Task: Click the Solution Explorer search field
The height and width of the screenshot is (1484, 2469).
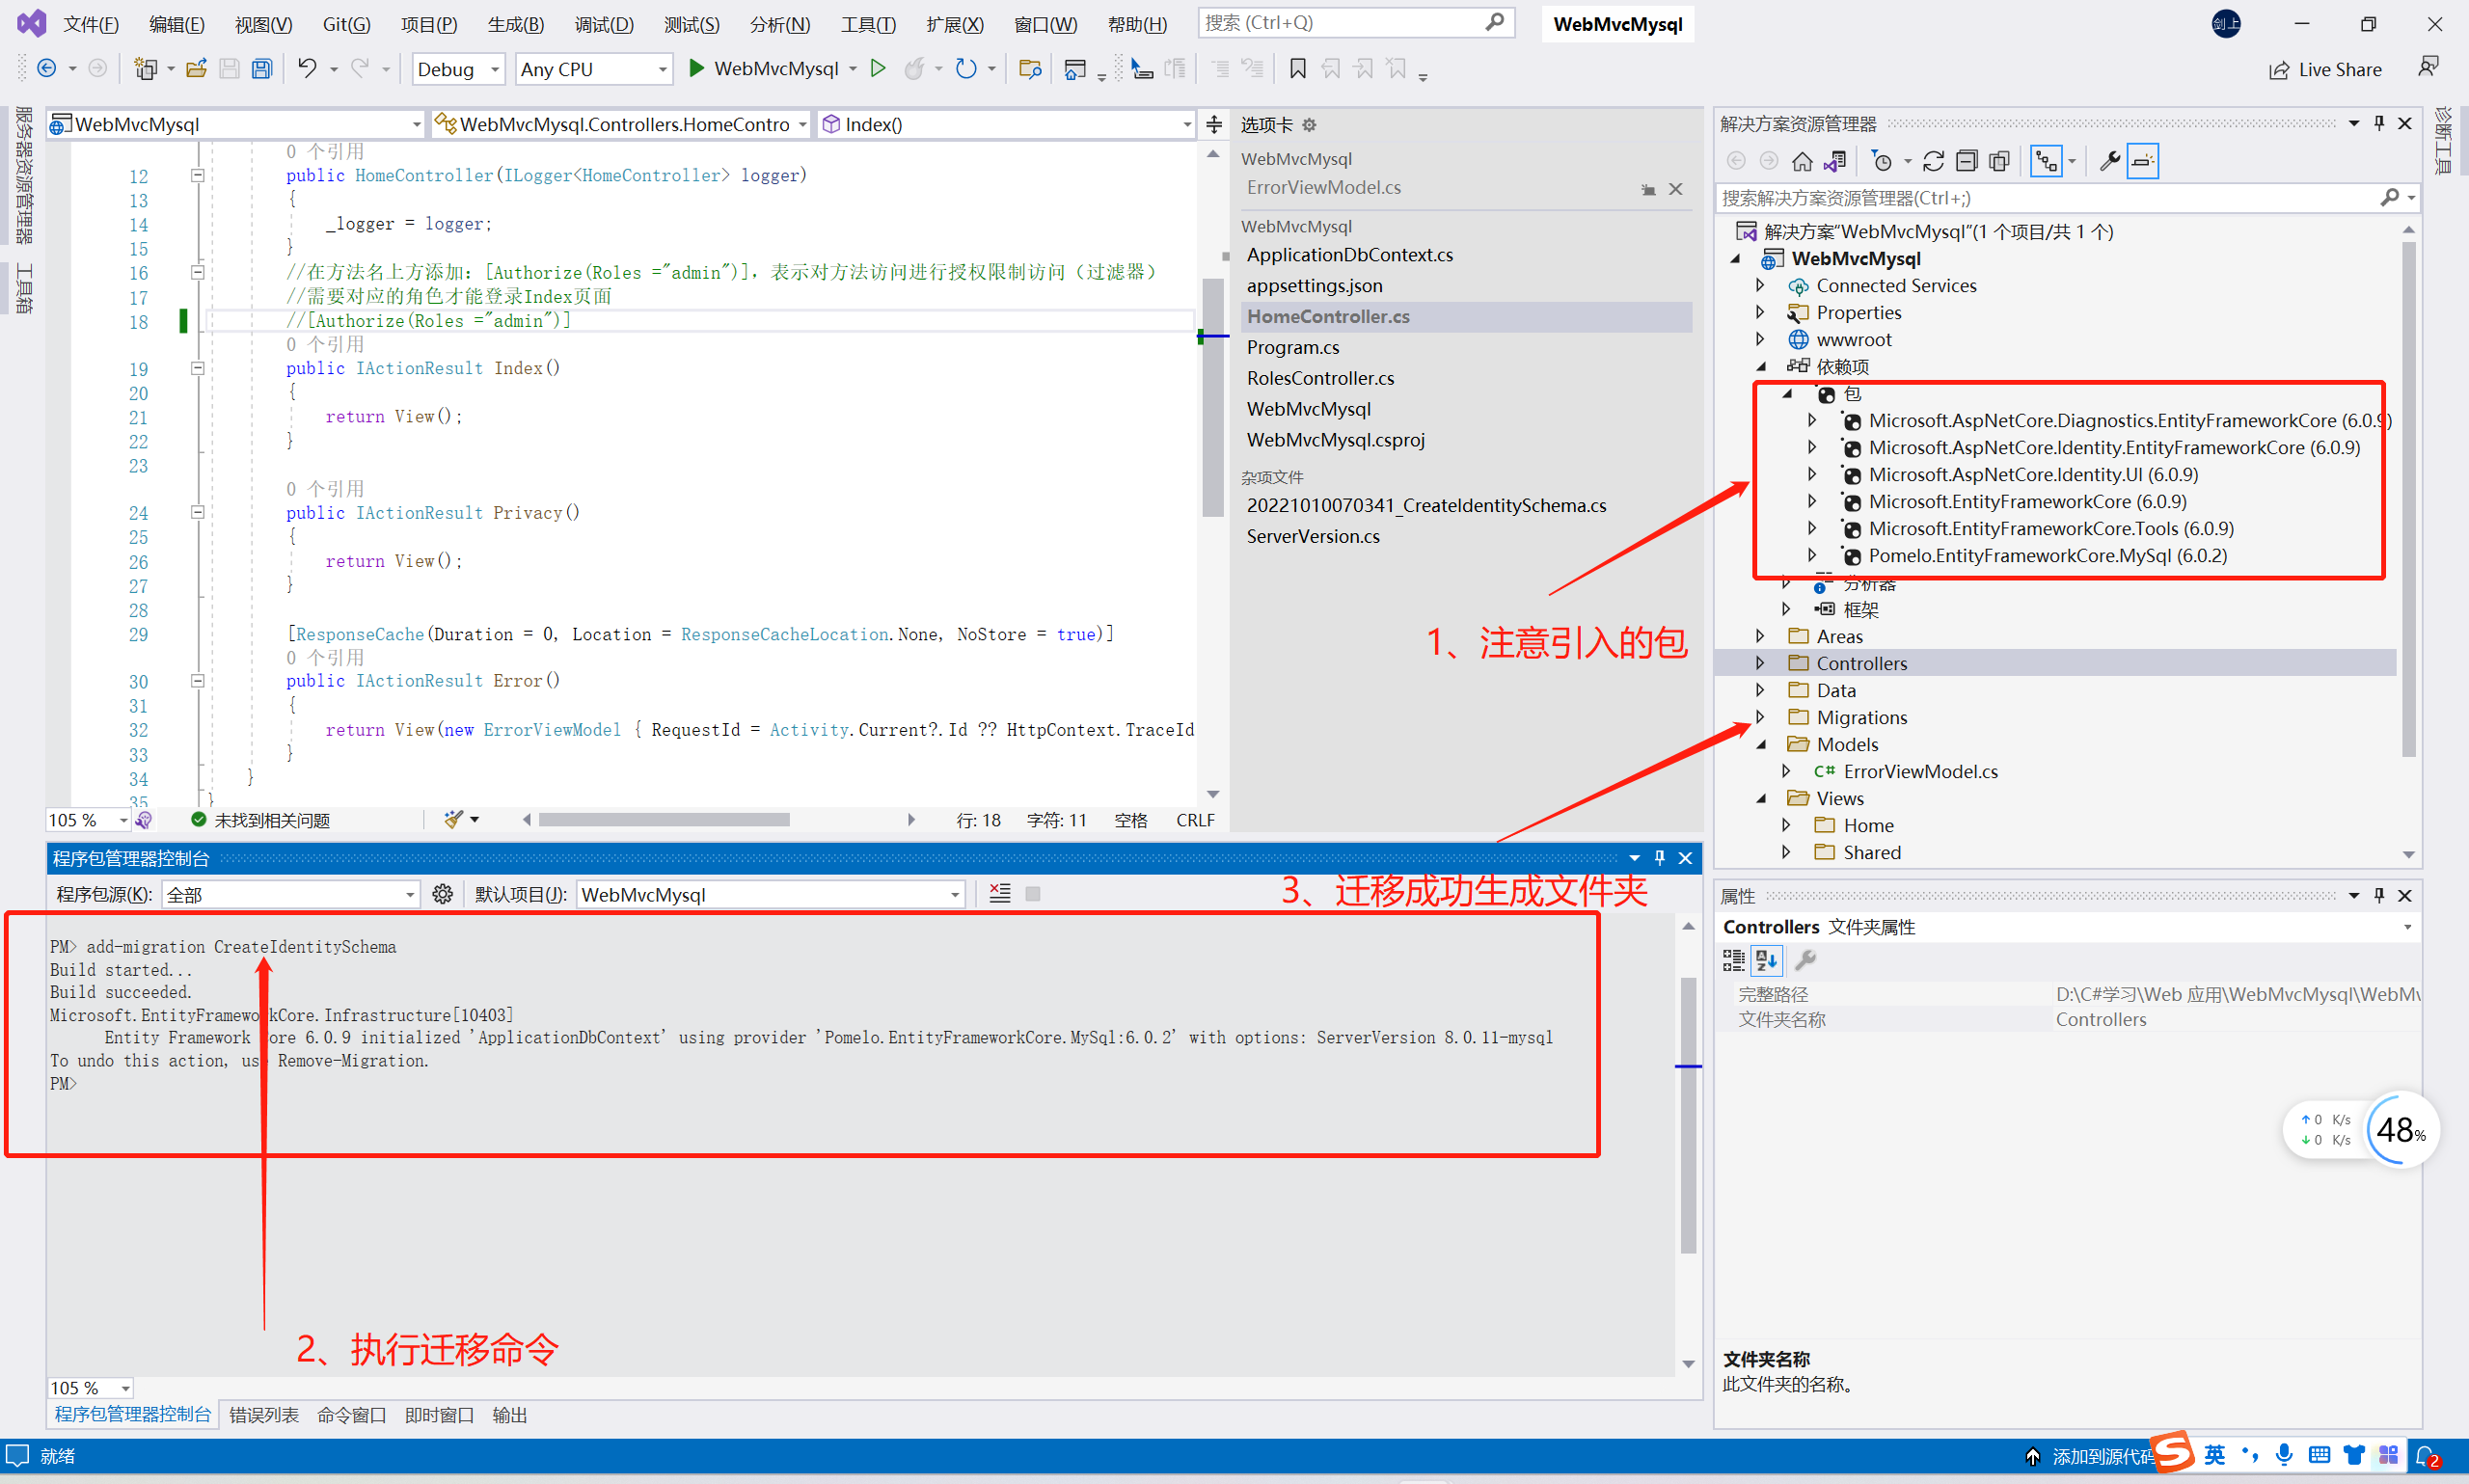Action: (2040, 198)
